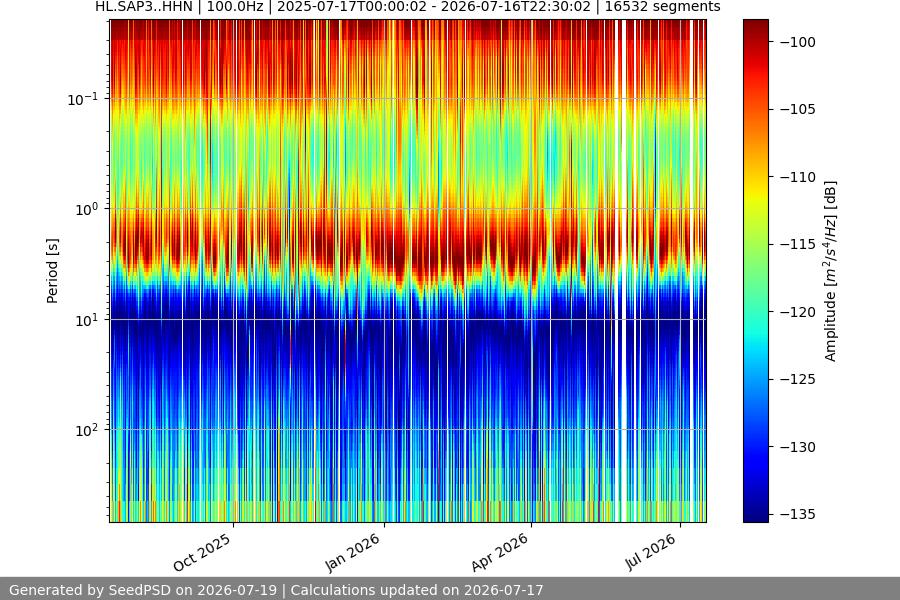The image size is (900, 600).
Task: Click the colorbar value −120
Action: pyautogui.click(x=797, y=312)
